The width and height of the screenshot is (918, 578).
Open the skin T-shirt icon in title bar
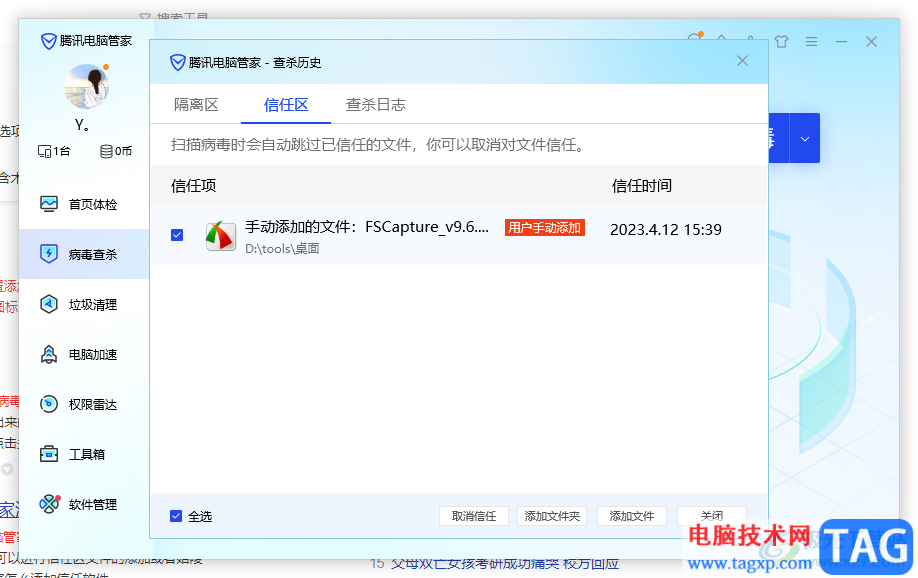(781, 42)
